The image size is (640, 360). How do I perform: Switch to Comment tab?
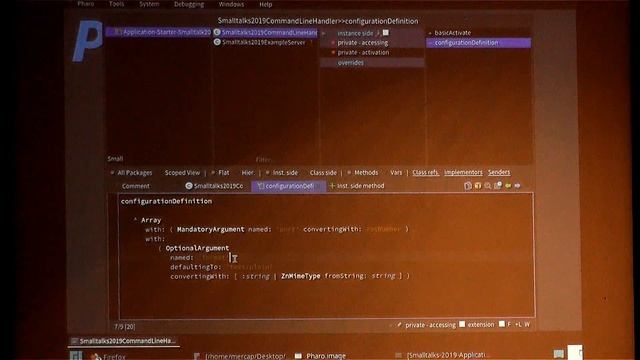click(x=136, y=186)
